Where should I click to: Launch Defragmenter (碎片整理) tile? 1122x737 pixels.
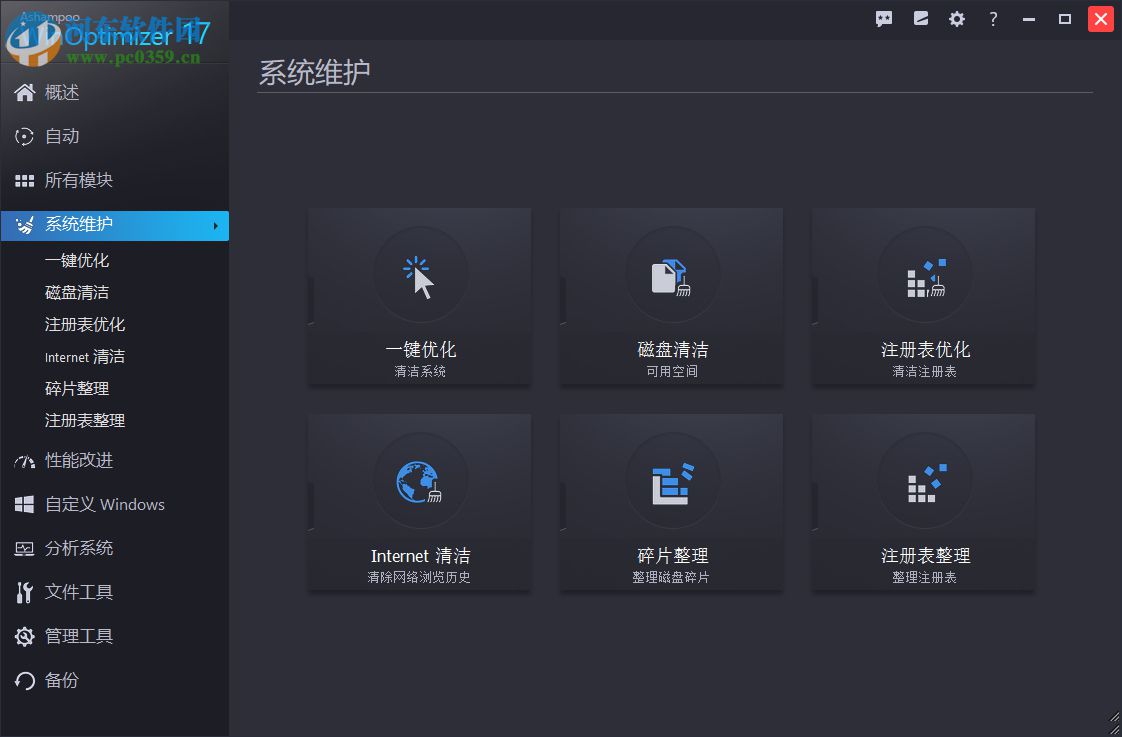tap(670, 502)
